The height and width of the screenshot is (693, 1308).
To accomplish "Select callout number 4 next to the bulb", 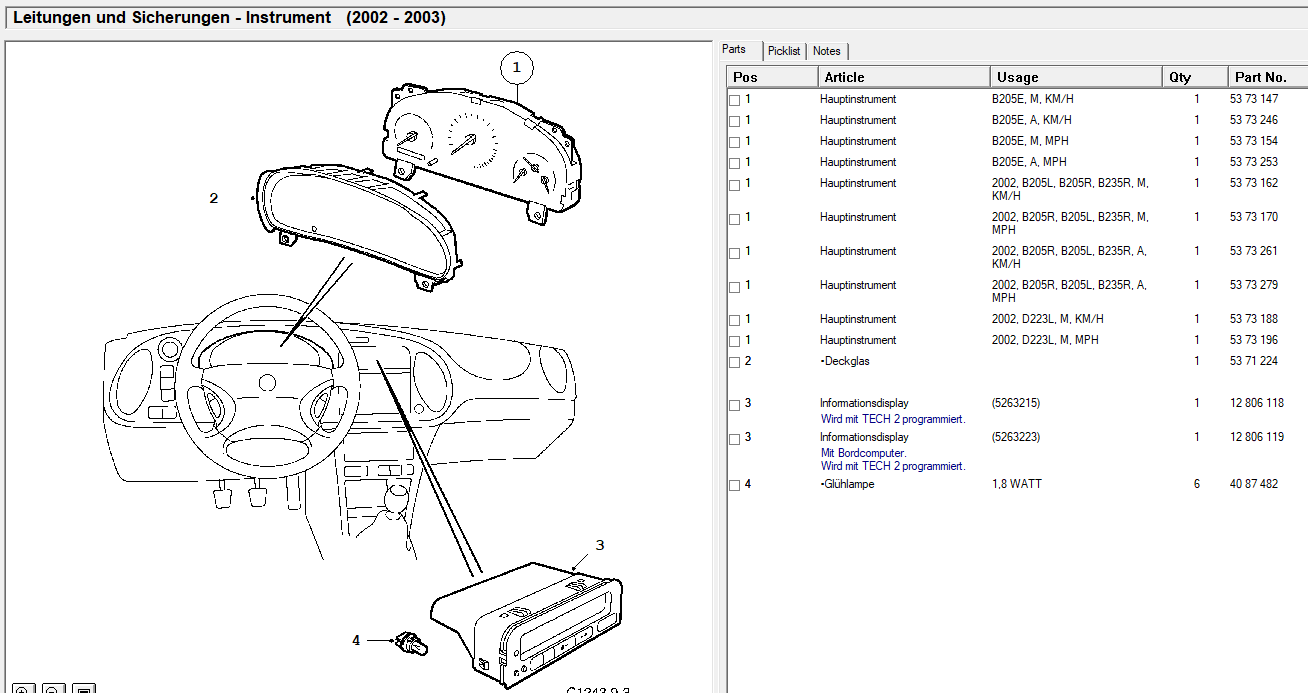I will (356, 640).
